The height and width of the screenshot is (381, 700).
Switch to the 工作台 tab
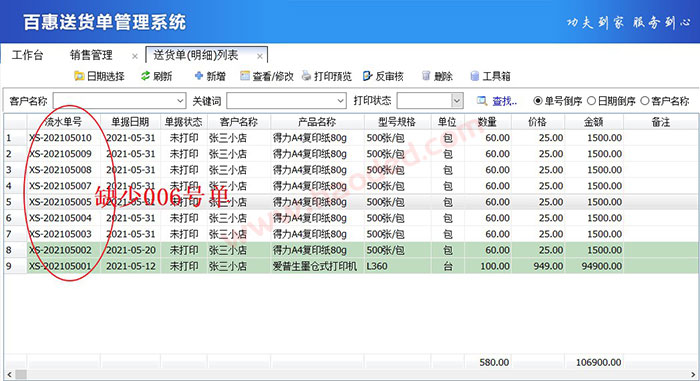tap(28, 55)
